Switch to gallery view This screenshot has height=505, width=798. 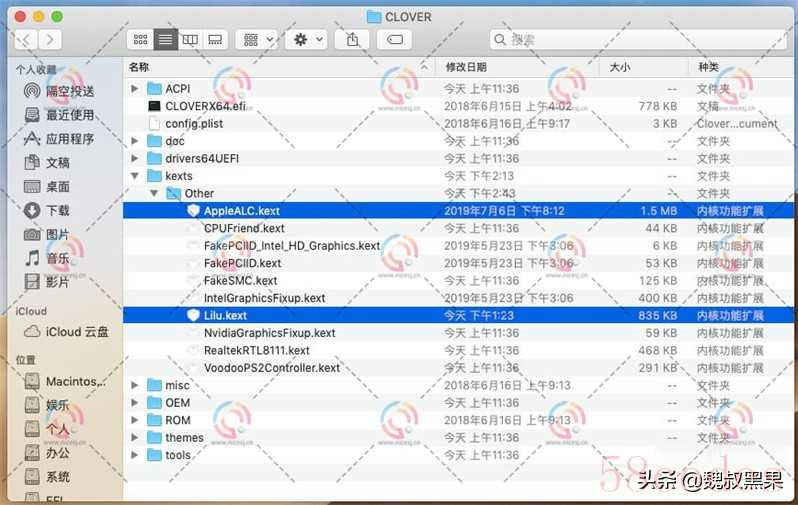[215, 40]
